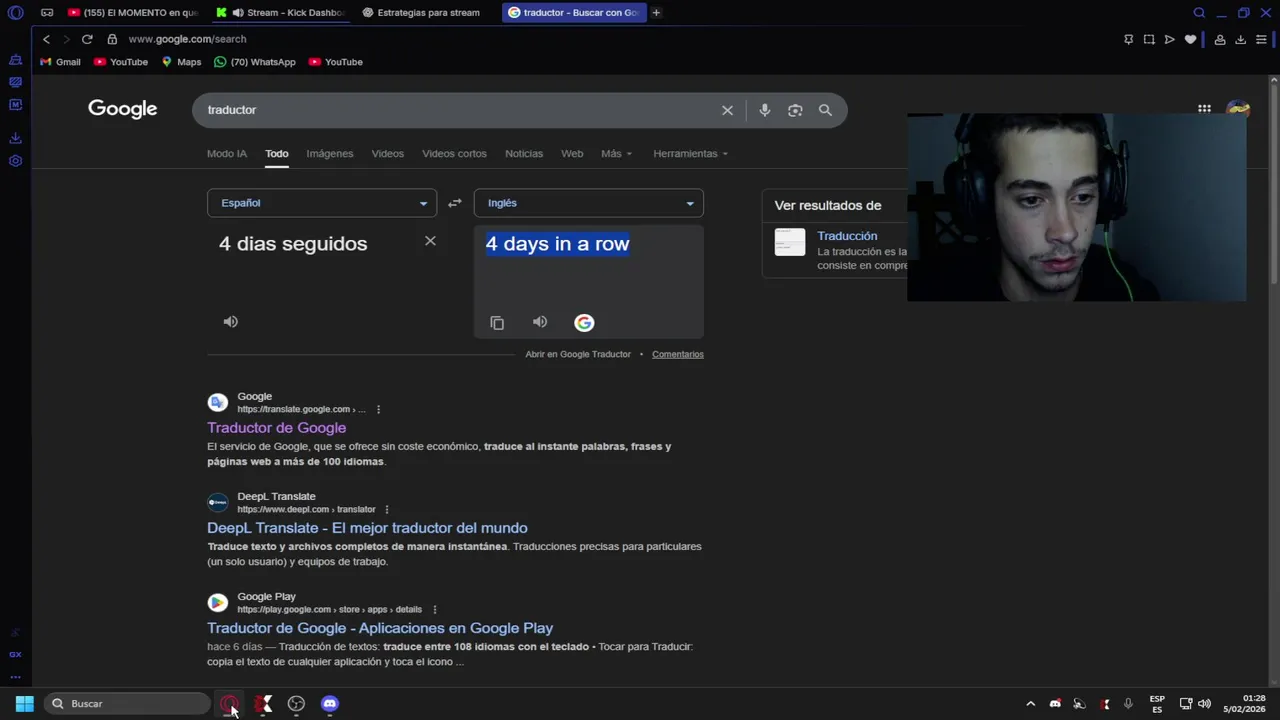This screenshot has height=720, width=1280.
Task: Open options for the DeepL Translate result
Action: [x=386, y=509]
